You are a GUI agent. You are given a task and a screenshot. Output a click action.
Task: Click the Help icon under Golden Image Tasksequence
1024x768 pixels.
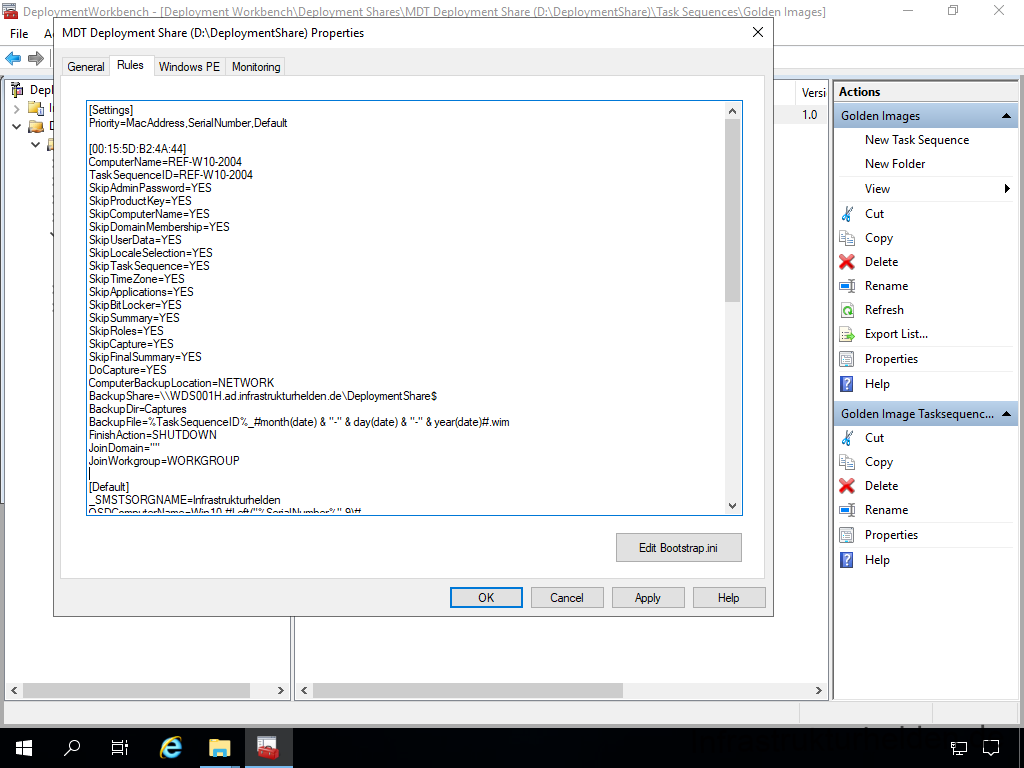coord(847,560)
